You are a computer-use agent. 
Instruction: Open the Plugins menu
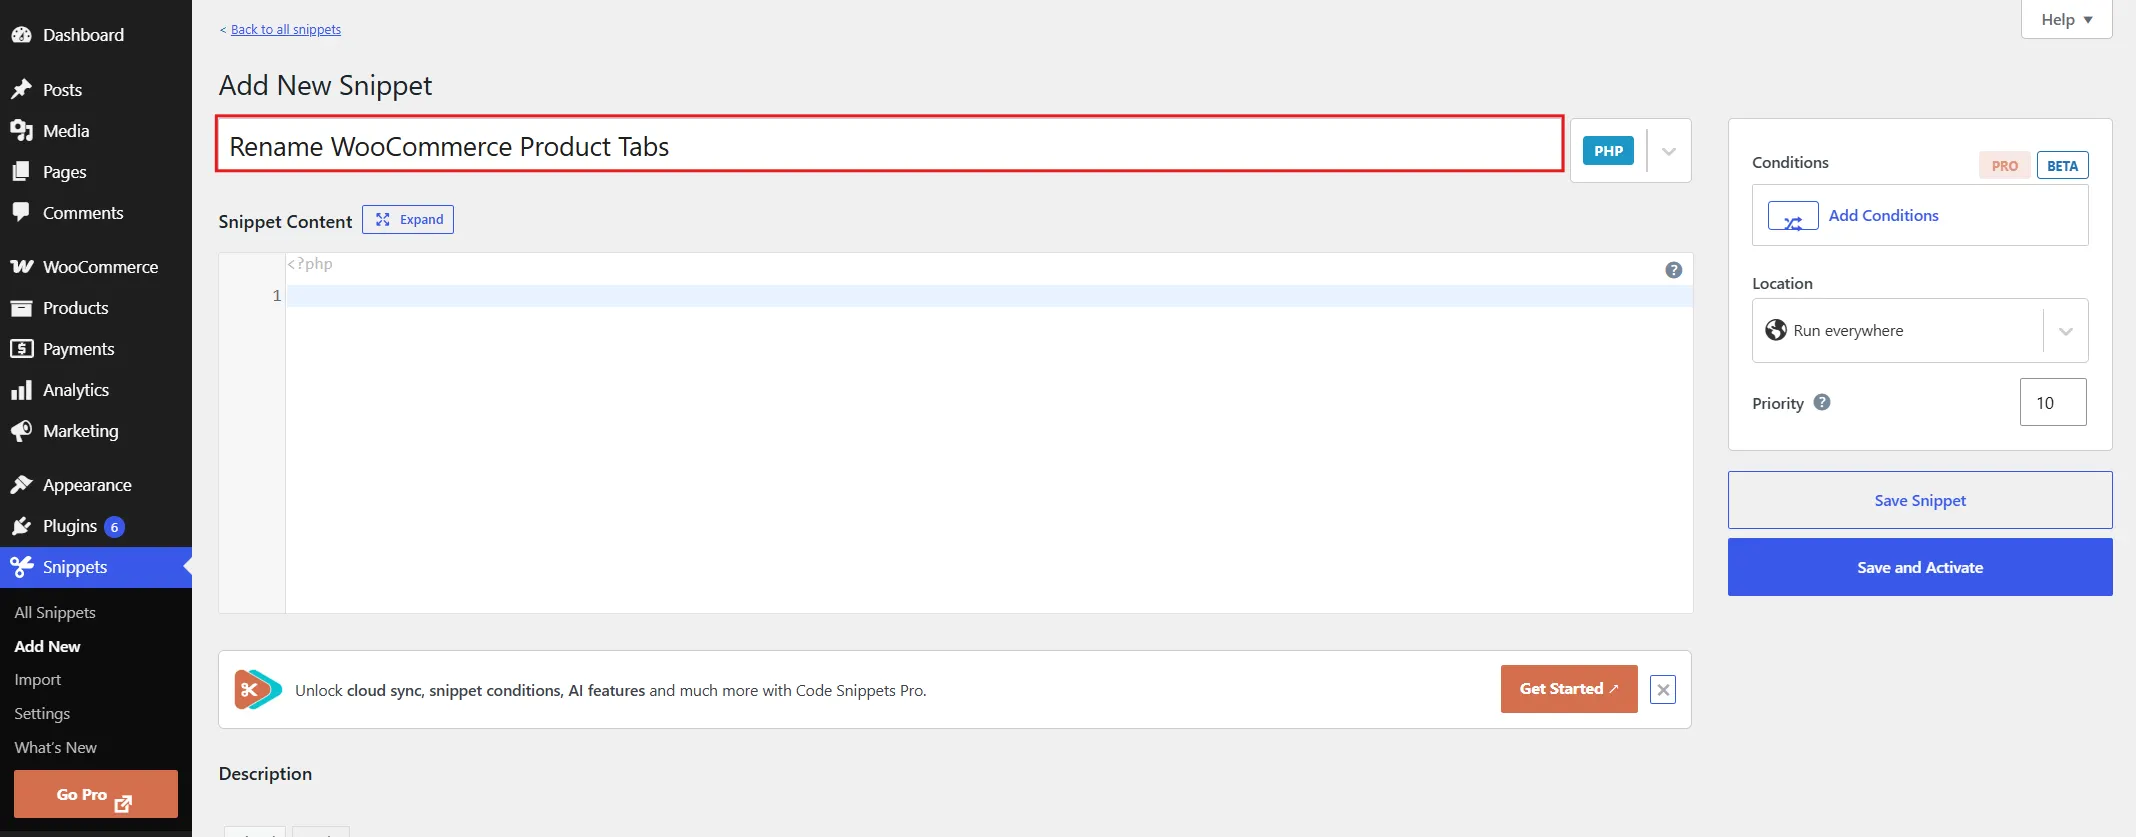pos(96,526)
